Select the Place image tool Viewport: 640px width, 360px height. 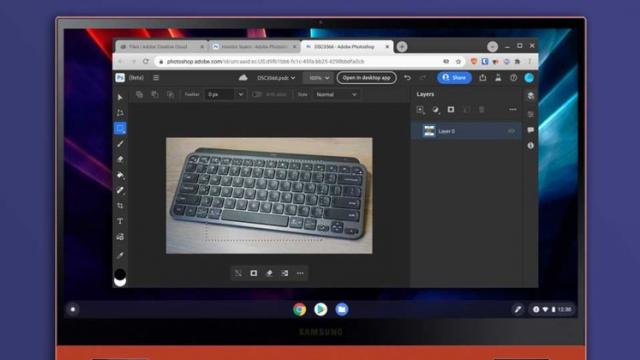[120, 237]
